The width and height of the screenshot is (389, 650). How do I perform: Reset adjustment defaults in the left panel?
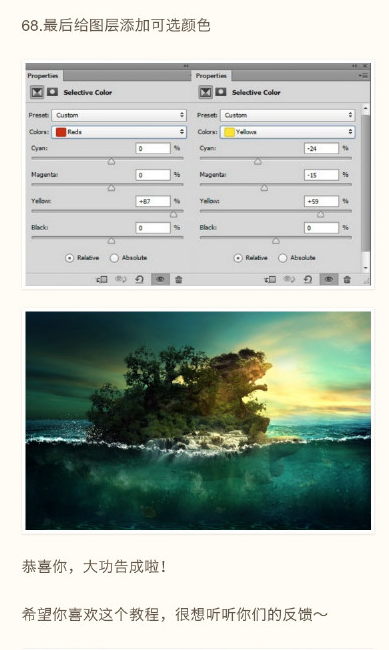coord(139,279)
